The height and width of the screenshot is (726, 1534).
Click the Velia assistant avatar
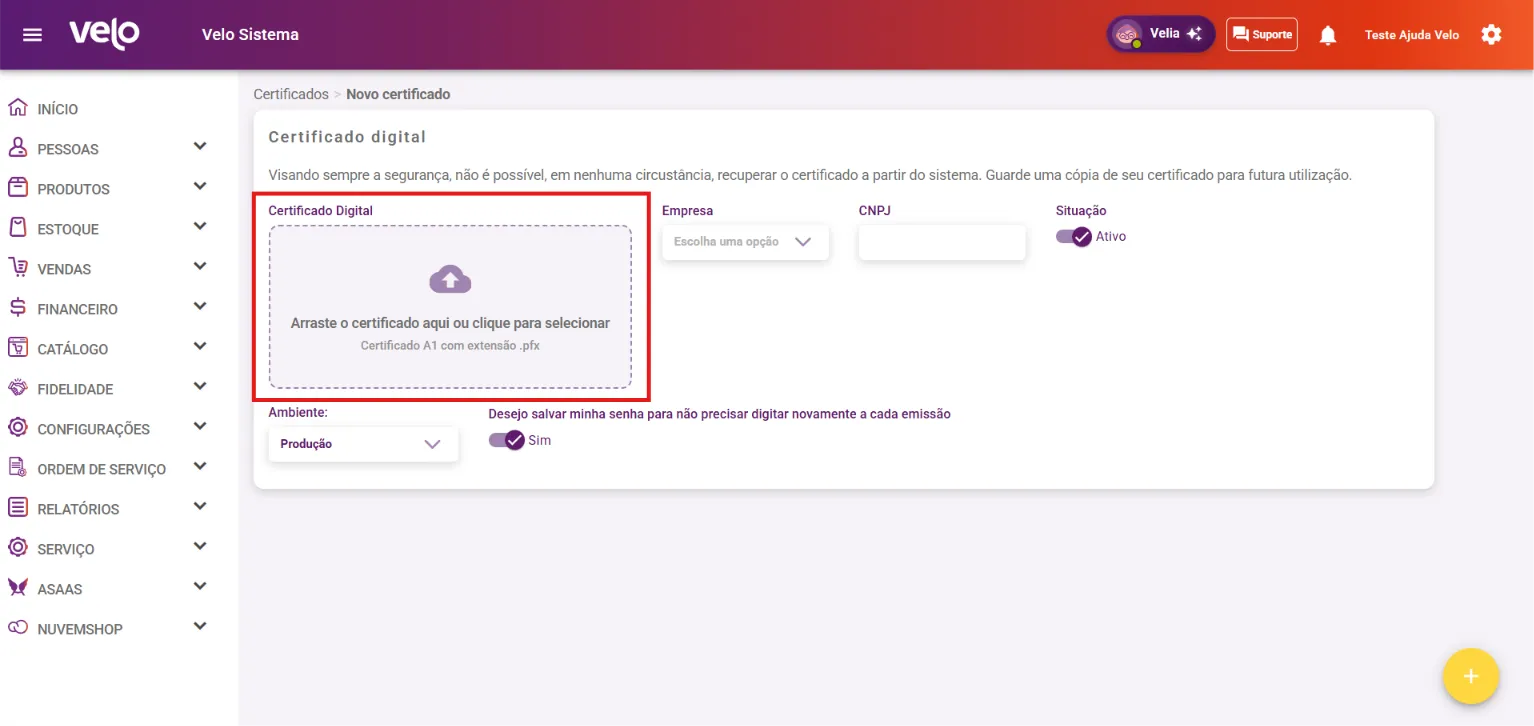point(1128,34)
